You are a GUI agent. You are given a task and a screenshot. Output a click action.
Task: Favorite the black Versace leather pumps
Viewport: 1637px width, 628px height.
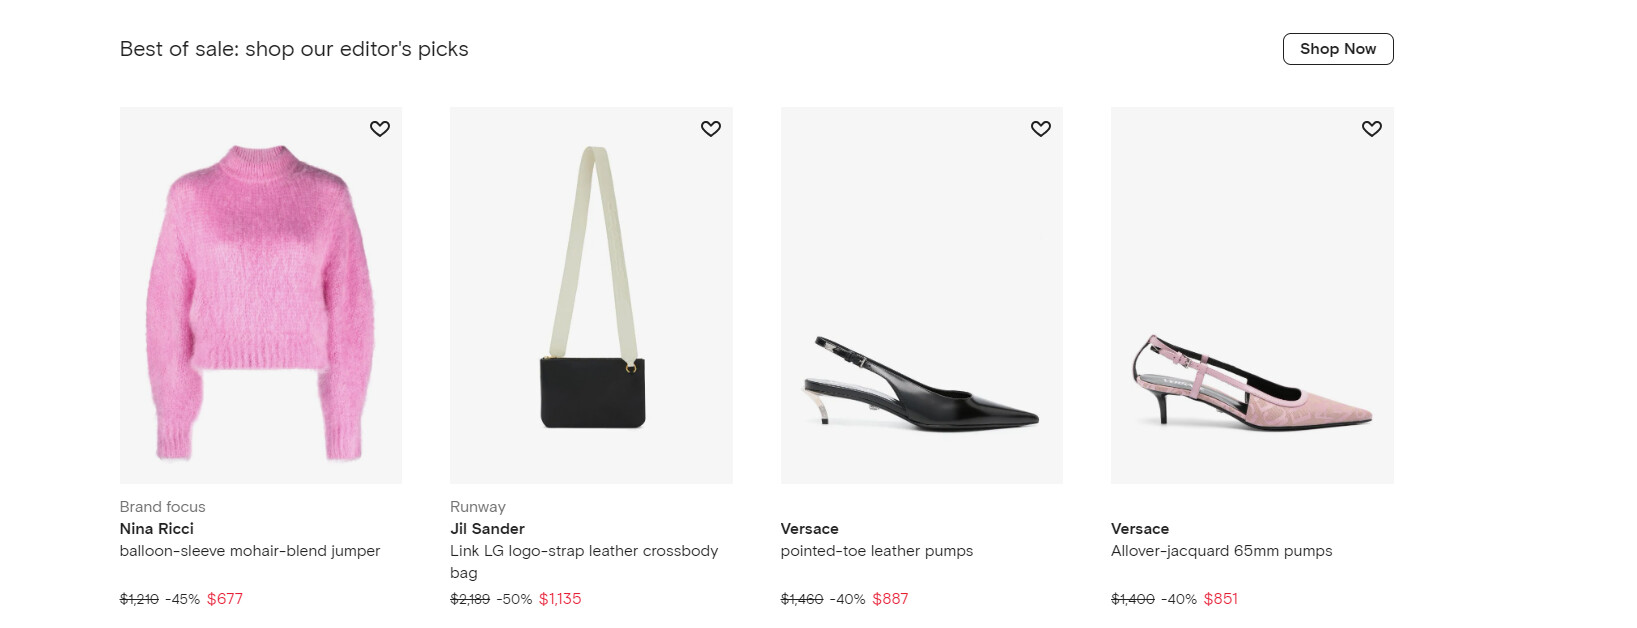(x=1041, y=129)
